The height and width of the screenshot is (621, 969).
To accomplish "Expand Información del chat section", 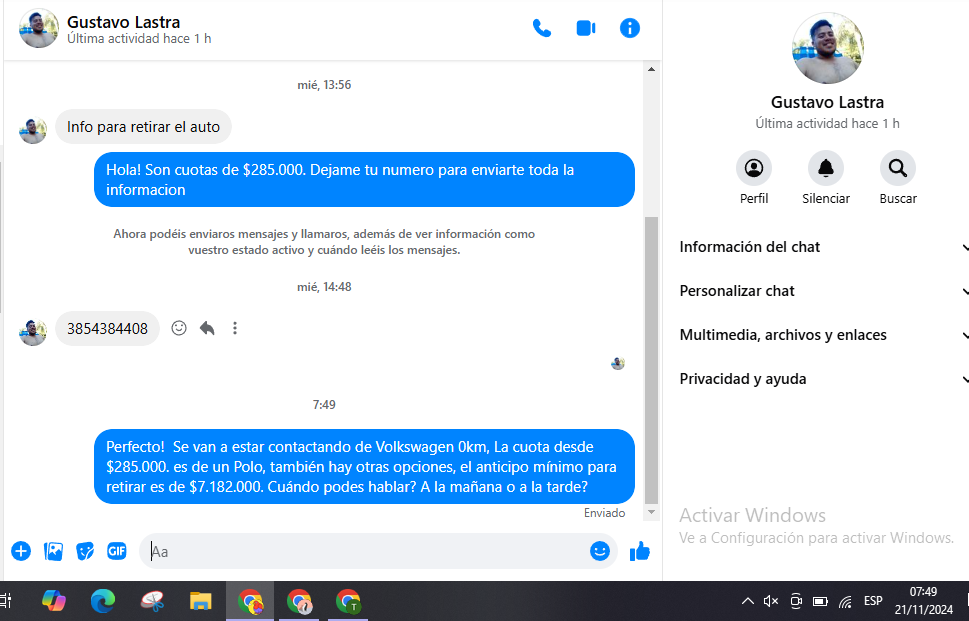I will pyautogui.click(x=820, y=247).
